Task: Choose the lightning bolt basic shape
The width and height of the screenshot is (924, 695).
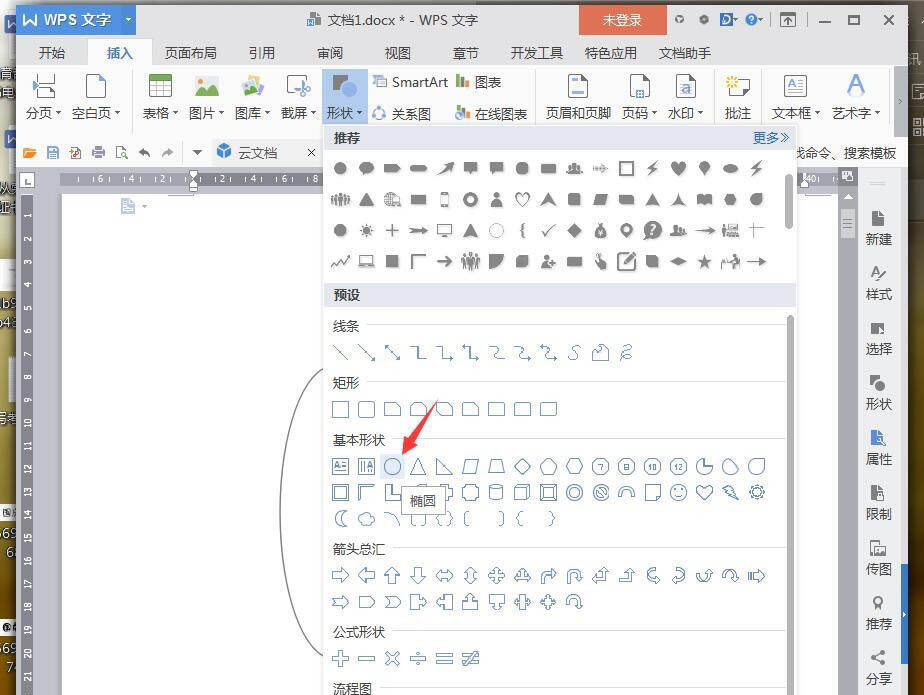Action: pos(731,492)
